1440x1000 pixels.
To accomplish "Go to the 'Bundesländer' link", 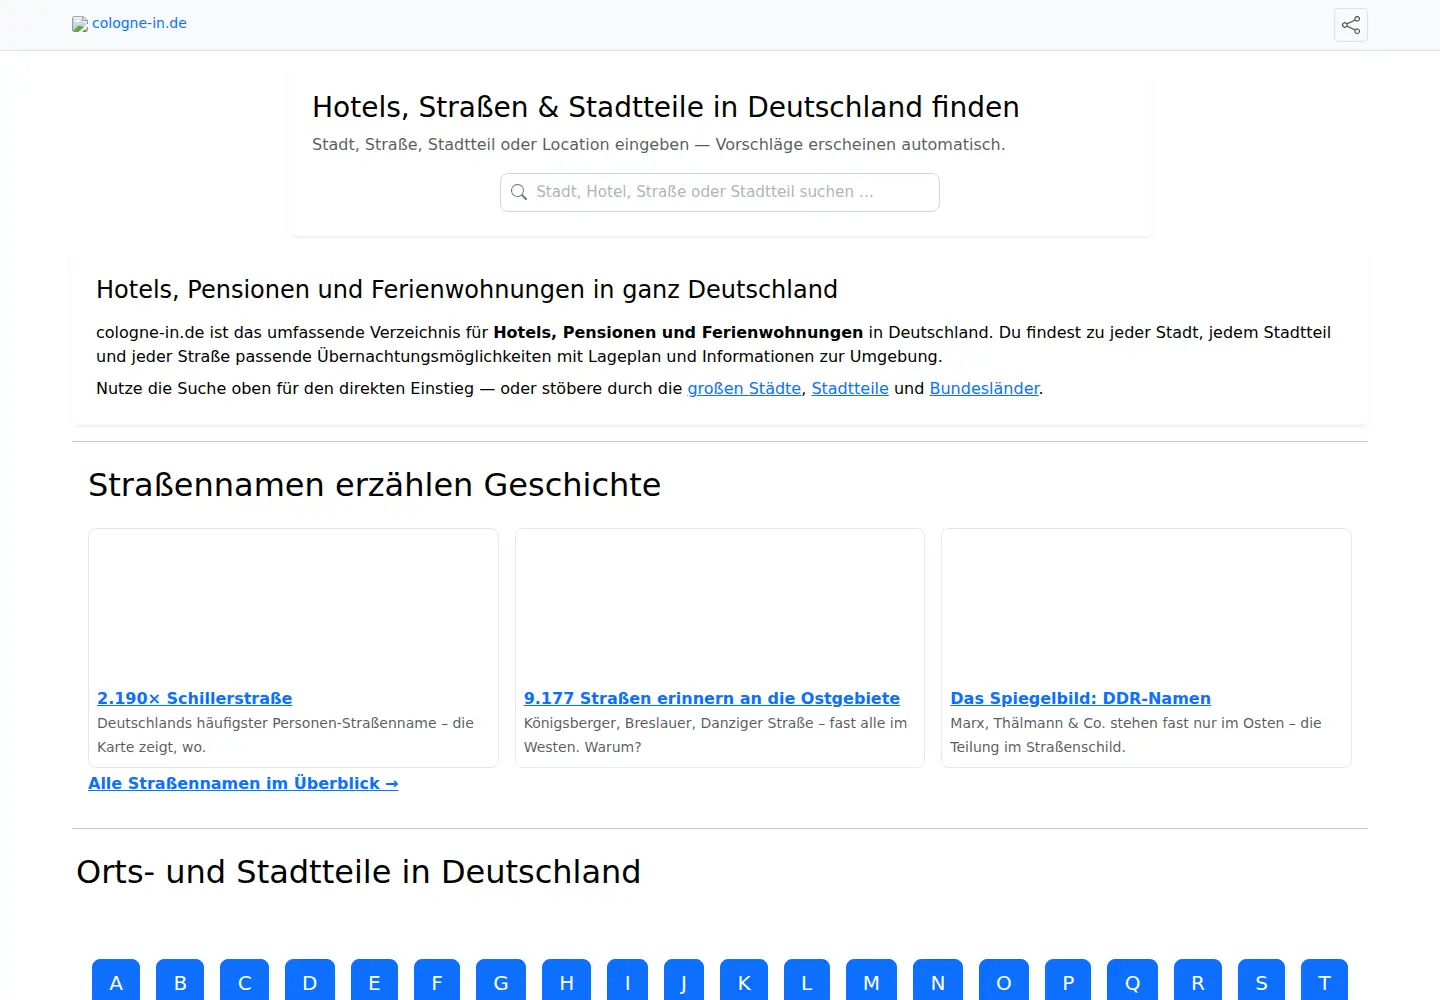I will point(984,388).
